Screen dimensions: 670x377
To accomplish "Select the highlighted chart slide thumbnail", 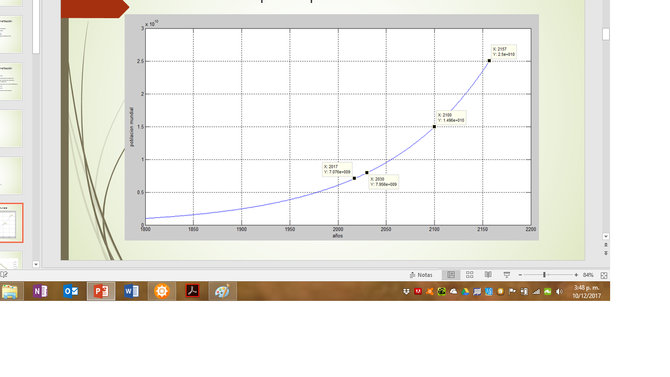I will pyautogui.click(x=11, y=223).
